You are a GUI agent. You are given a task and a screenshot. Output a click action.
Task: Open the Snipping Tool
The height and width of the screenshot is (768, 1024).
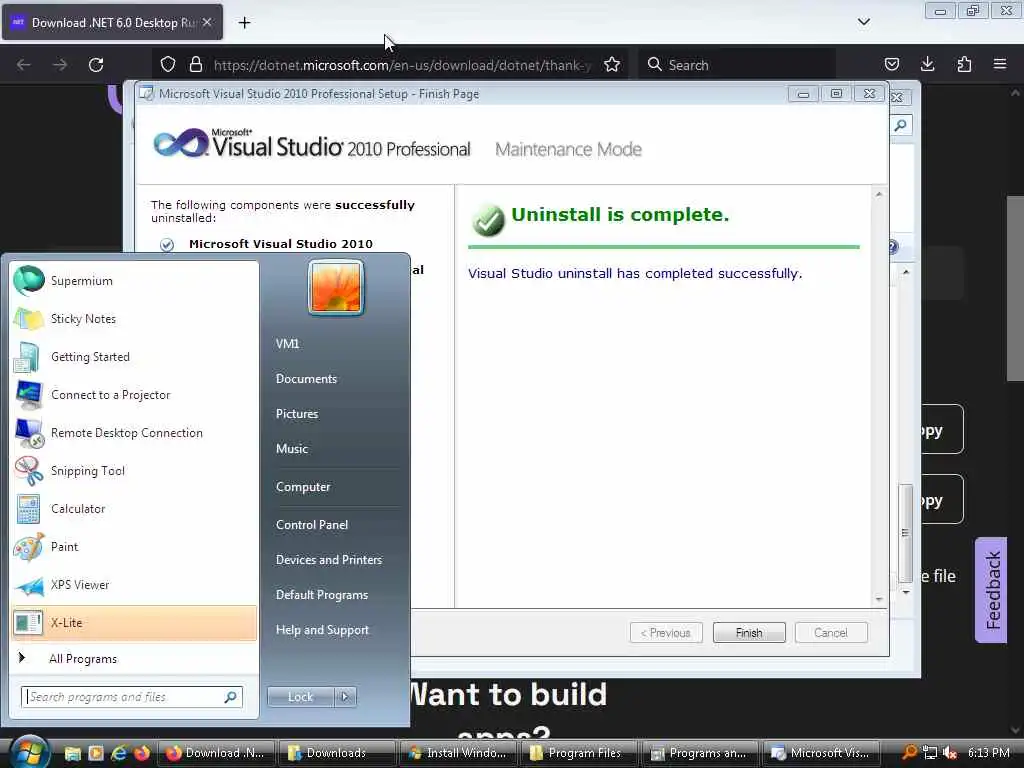coord(134,471)
